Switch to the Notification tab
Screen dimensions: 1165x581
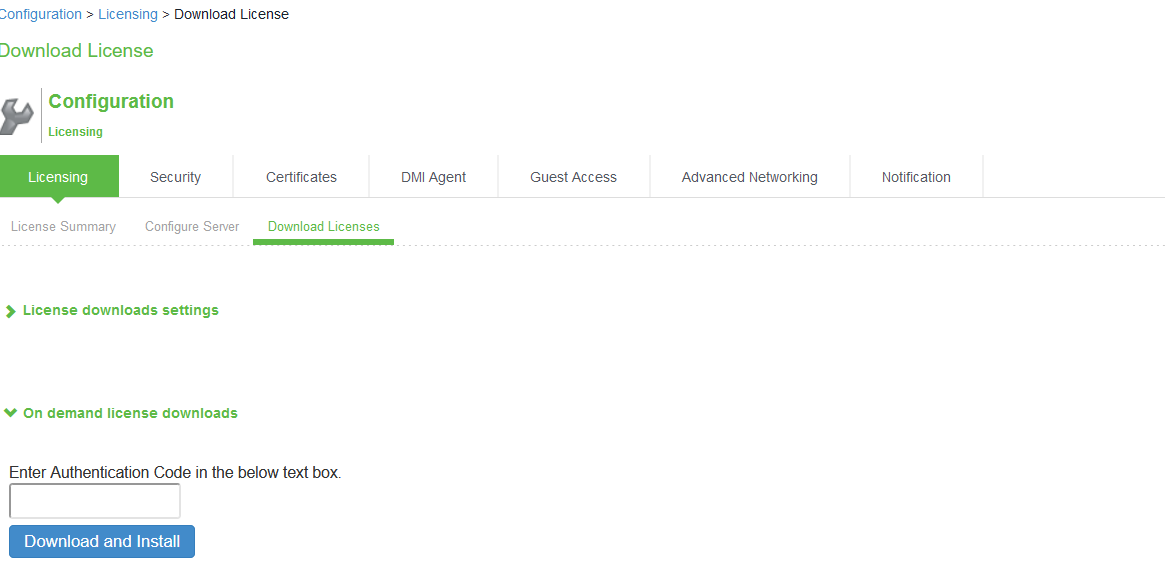(916, 177)
